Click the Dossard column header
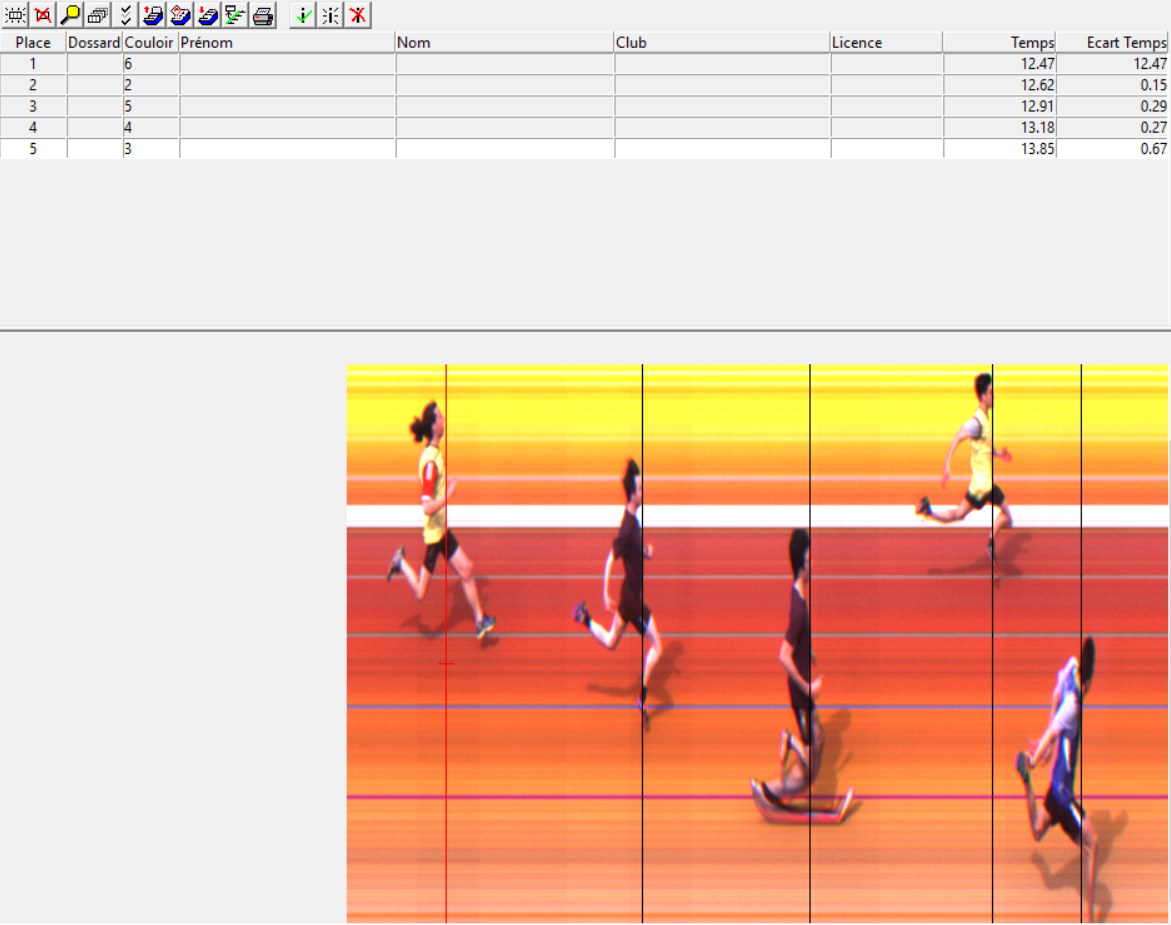Viewport: 1171px width, 925px height. [94, 43]
